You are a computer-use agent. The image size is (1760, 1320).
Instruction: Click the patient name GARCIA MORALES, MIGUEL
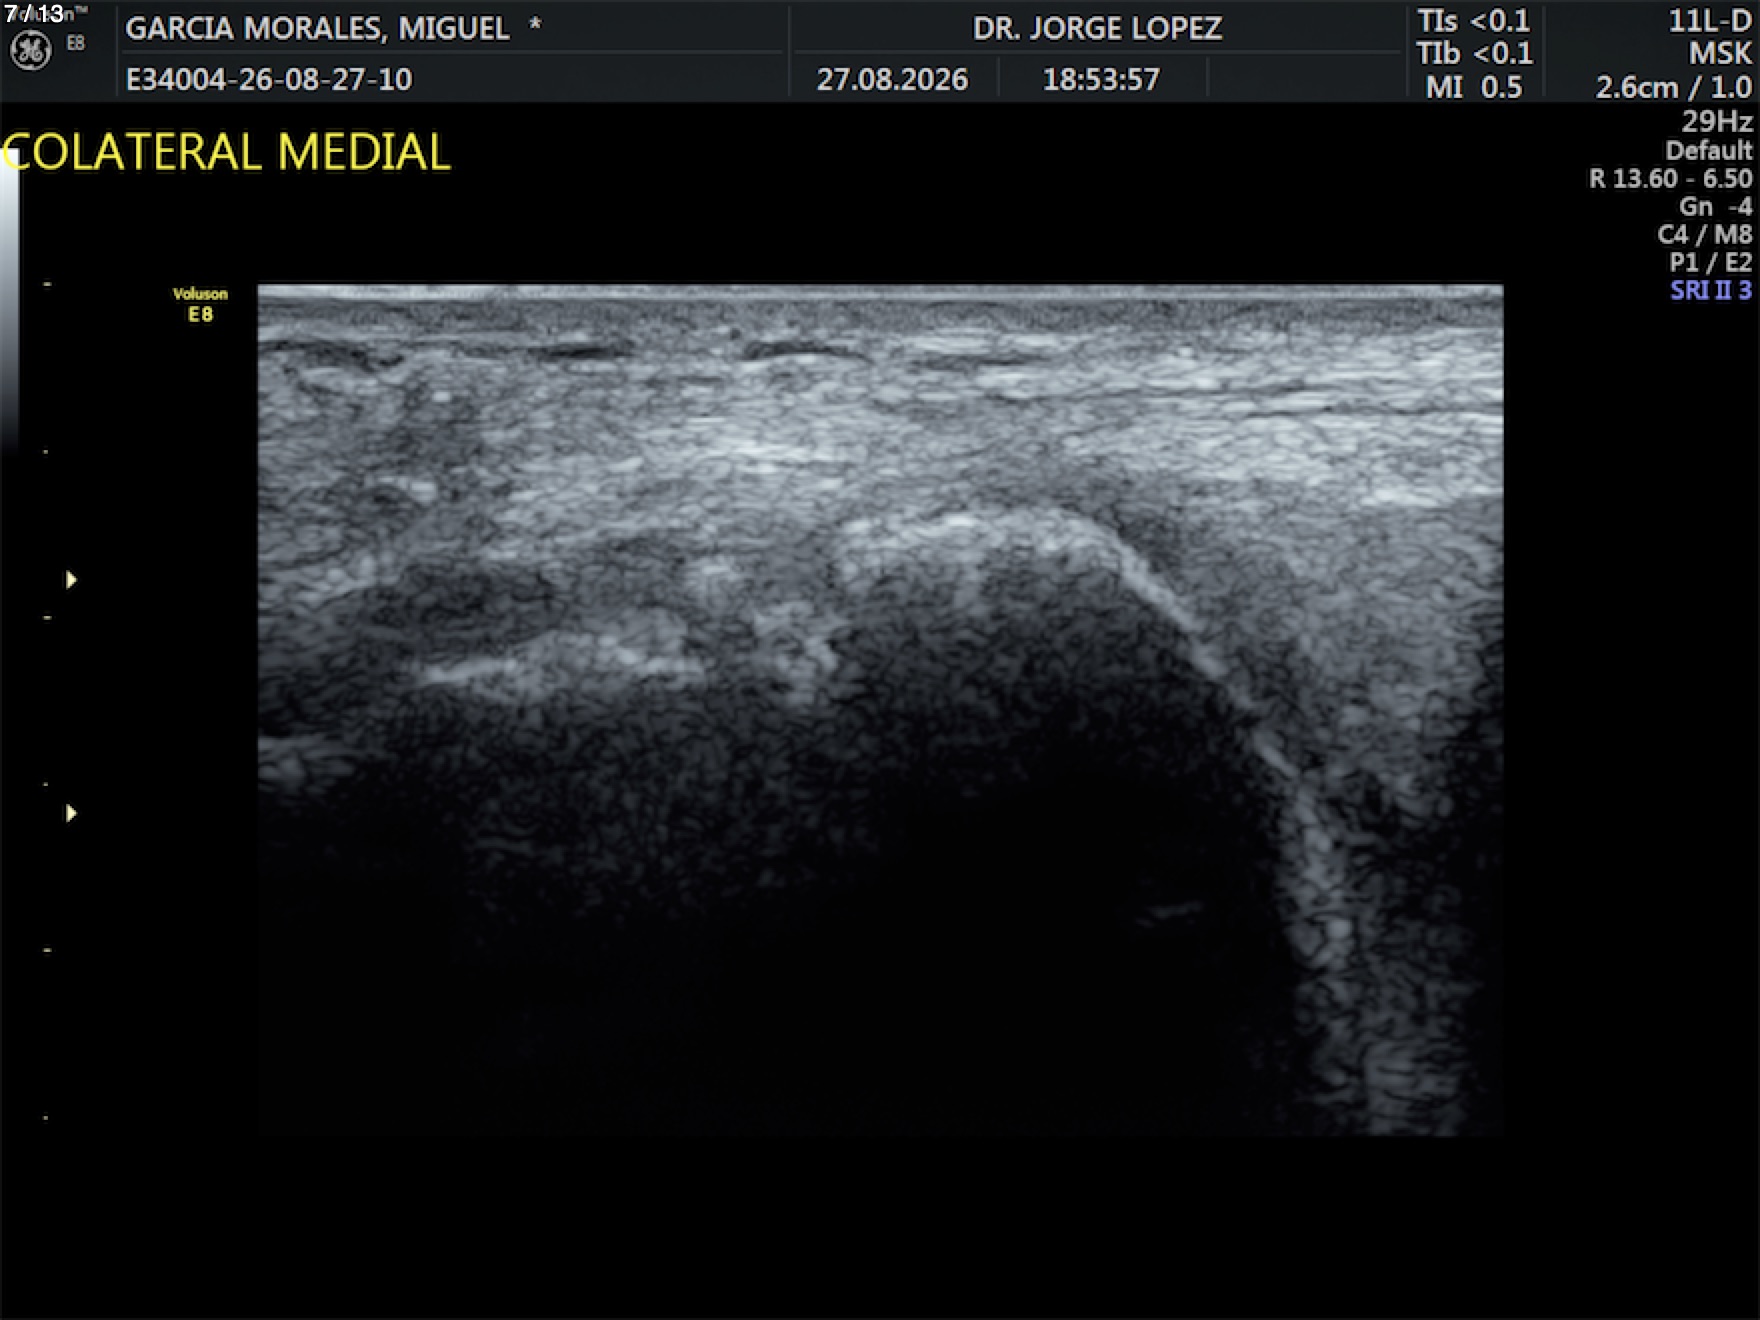[x=317, y=28]
